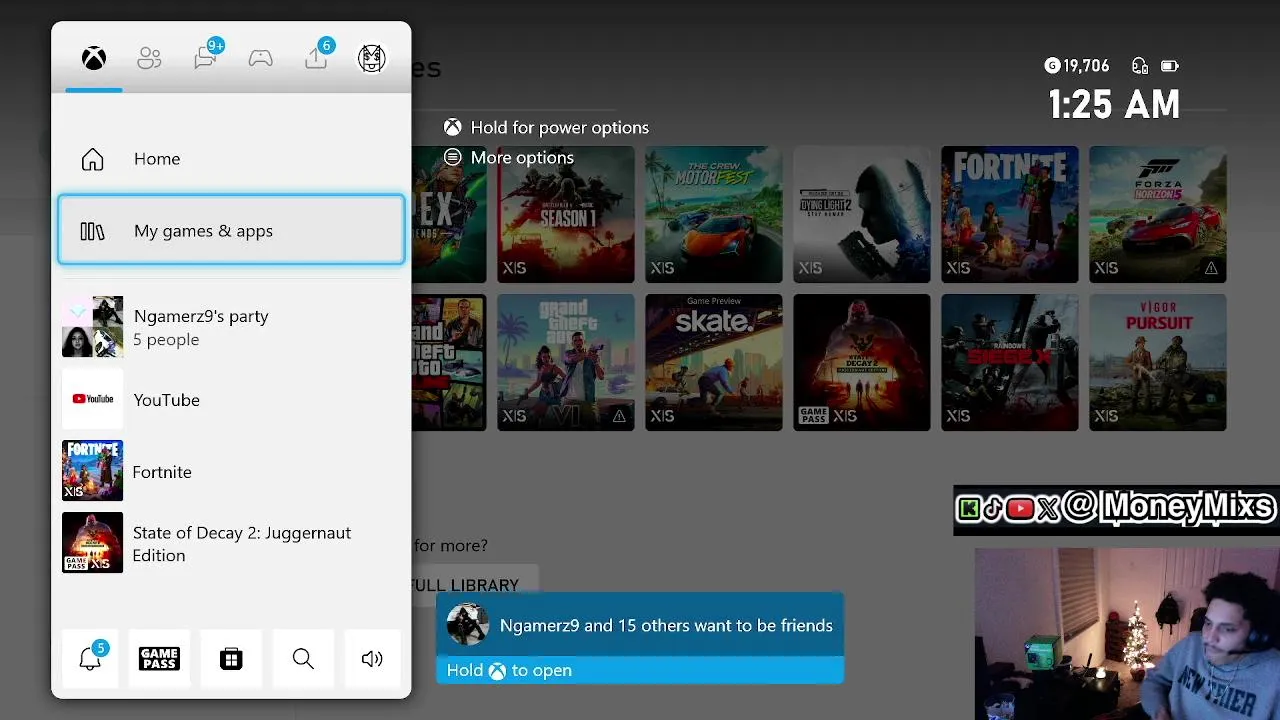Select The Crew Motorfest tile
This screenshot has height=720, width=1280.
[x=714, y=214]
